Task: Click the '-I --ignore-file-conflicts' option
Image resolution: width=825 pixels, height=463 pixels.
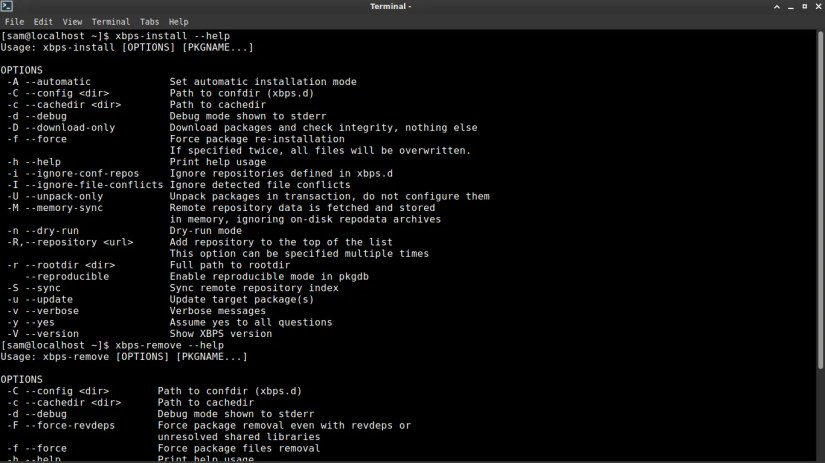Action: 85,185
